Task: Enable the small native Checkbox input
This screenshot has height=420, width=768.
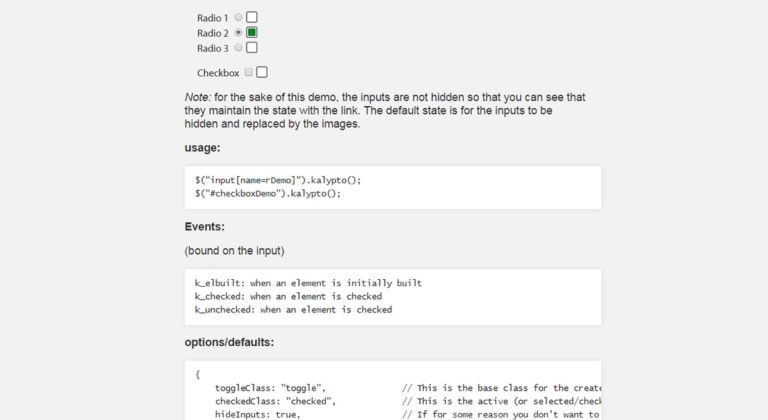Action: point(249,72)
